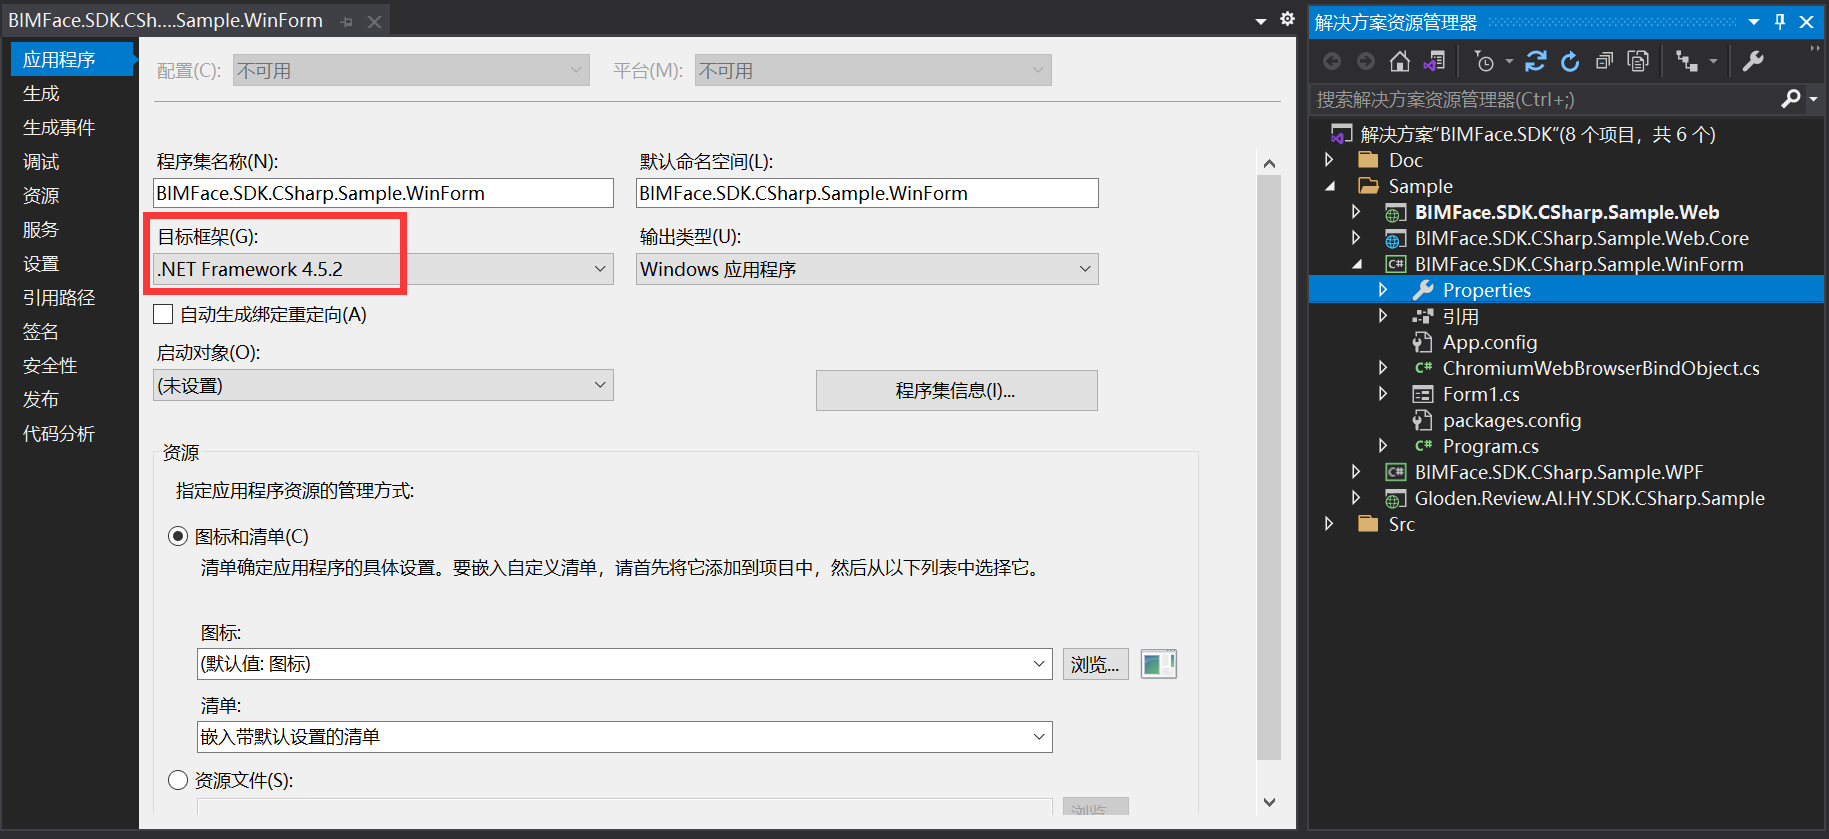Open Properties wrench icon in Solution Explorer toolbar
Screen dimensions: 1829x839
coord(1753,61)
